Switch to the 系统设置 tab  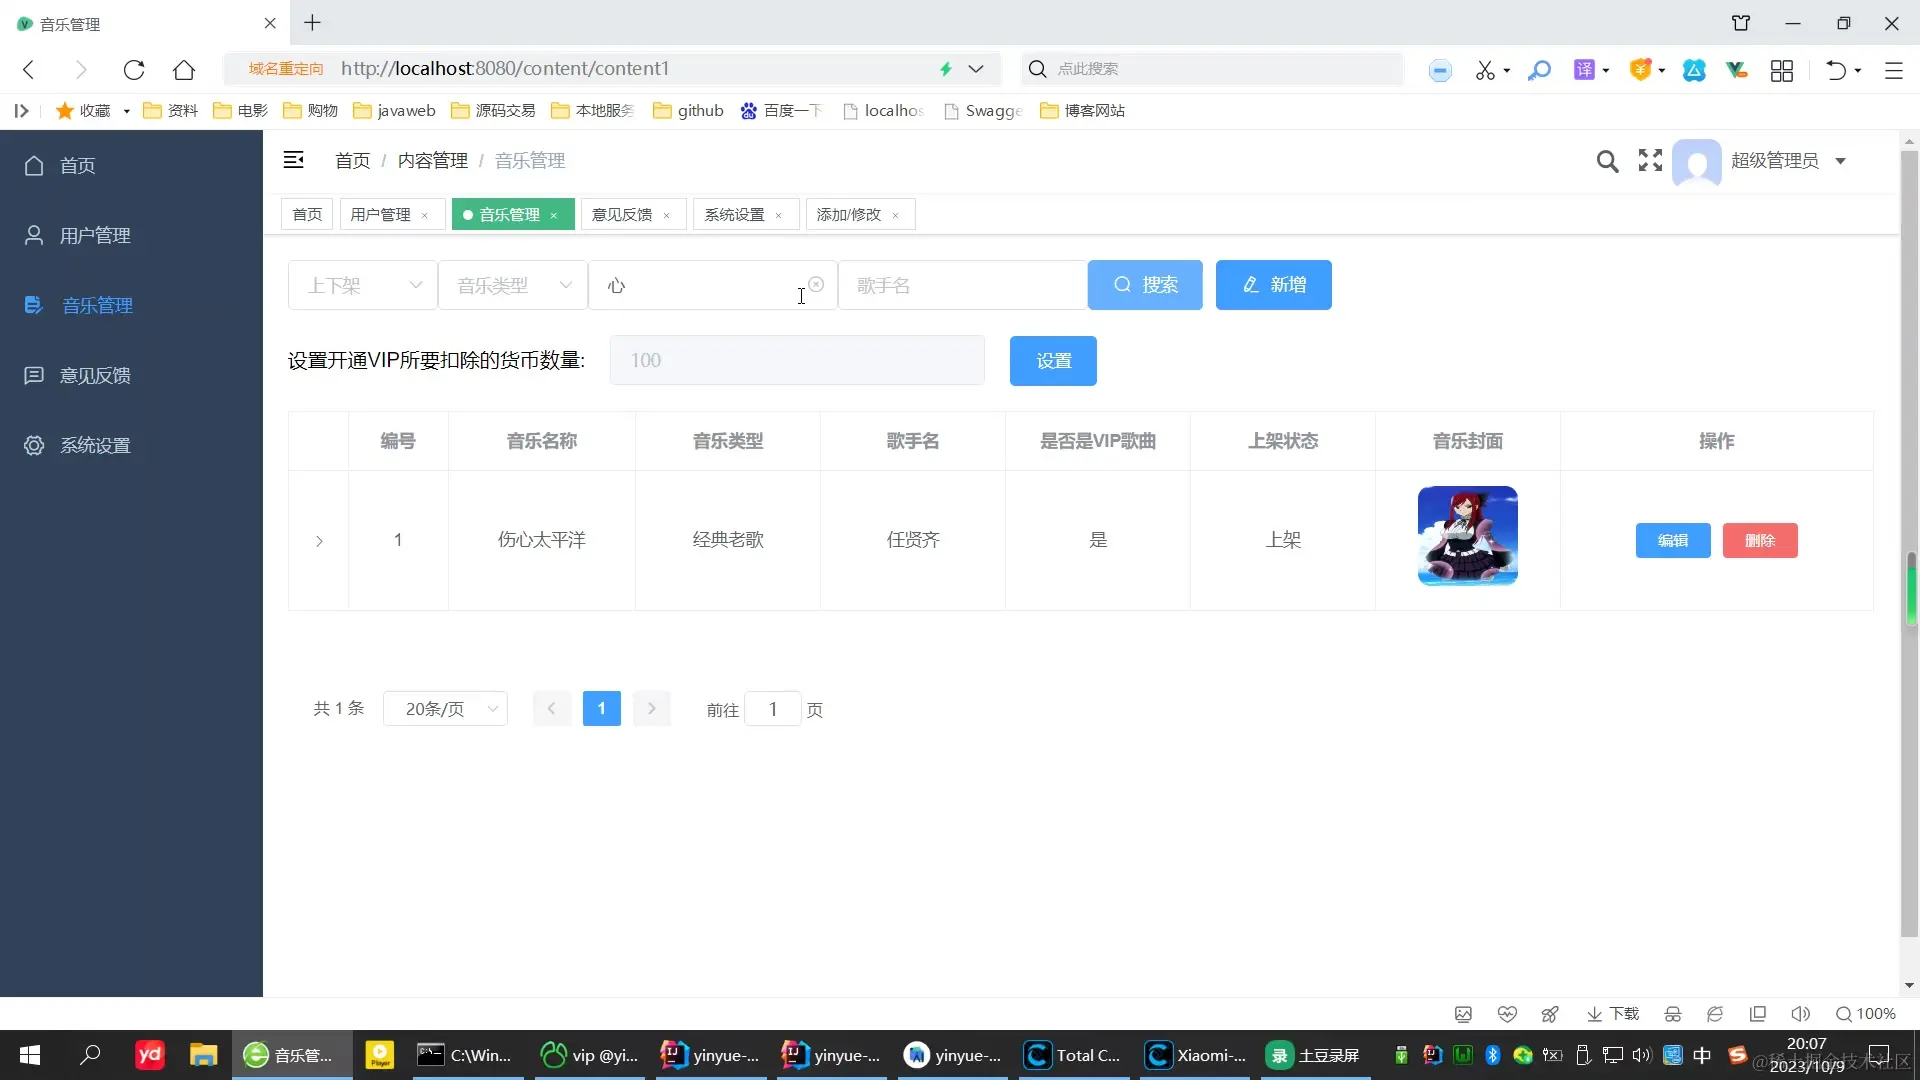[x=734, y=215]
